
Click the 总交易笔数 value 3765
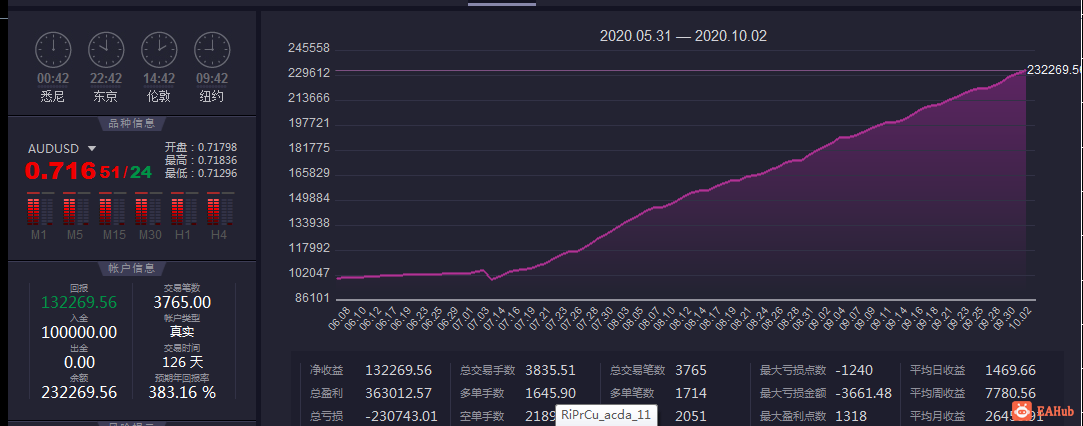click(691, 370)
